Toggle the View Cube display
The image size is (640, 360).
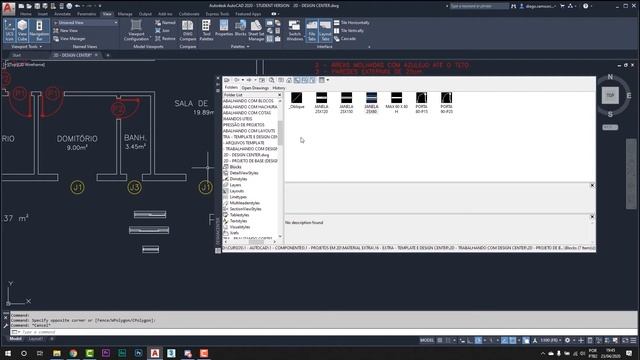tap(22, 30)
